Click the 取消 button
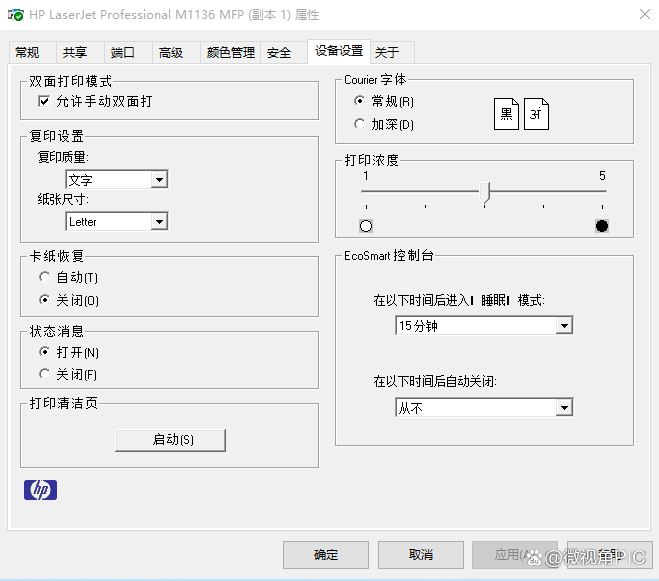The width and height of the screenshot is (659, 581). click(x=421, y=555)
